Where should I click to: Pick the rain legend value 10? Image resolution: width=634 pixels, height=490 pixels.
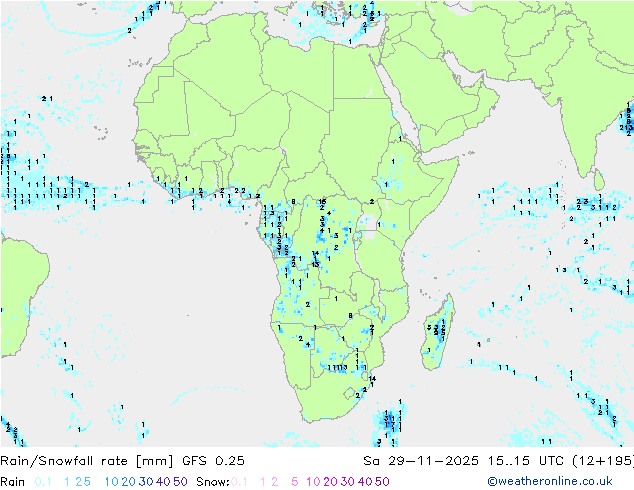[x=111, y=482]
